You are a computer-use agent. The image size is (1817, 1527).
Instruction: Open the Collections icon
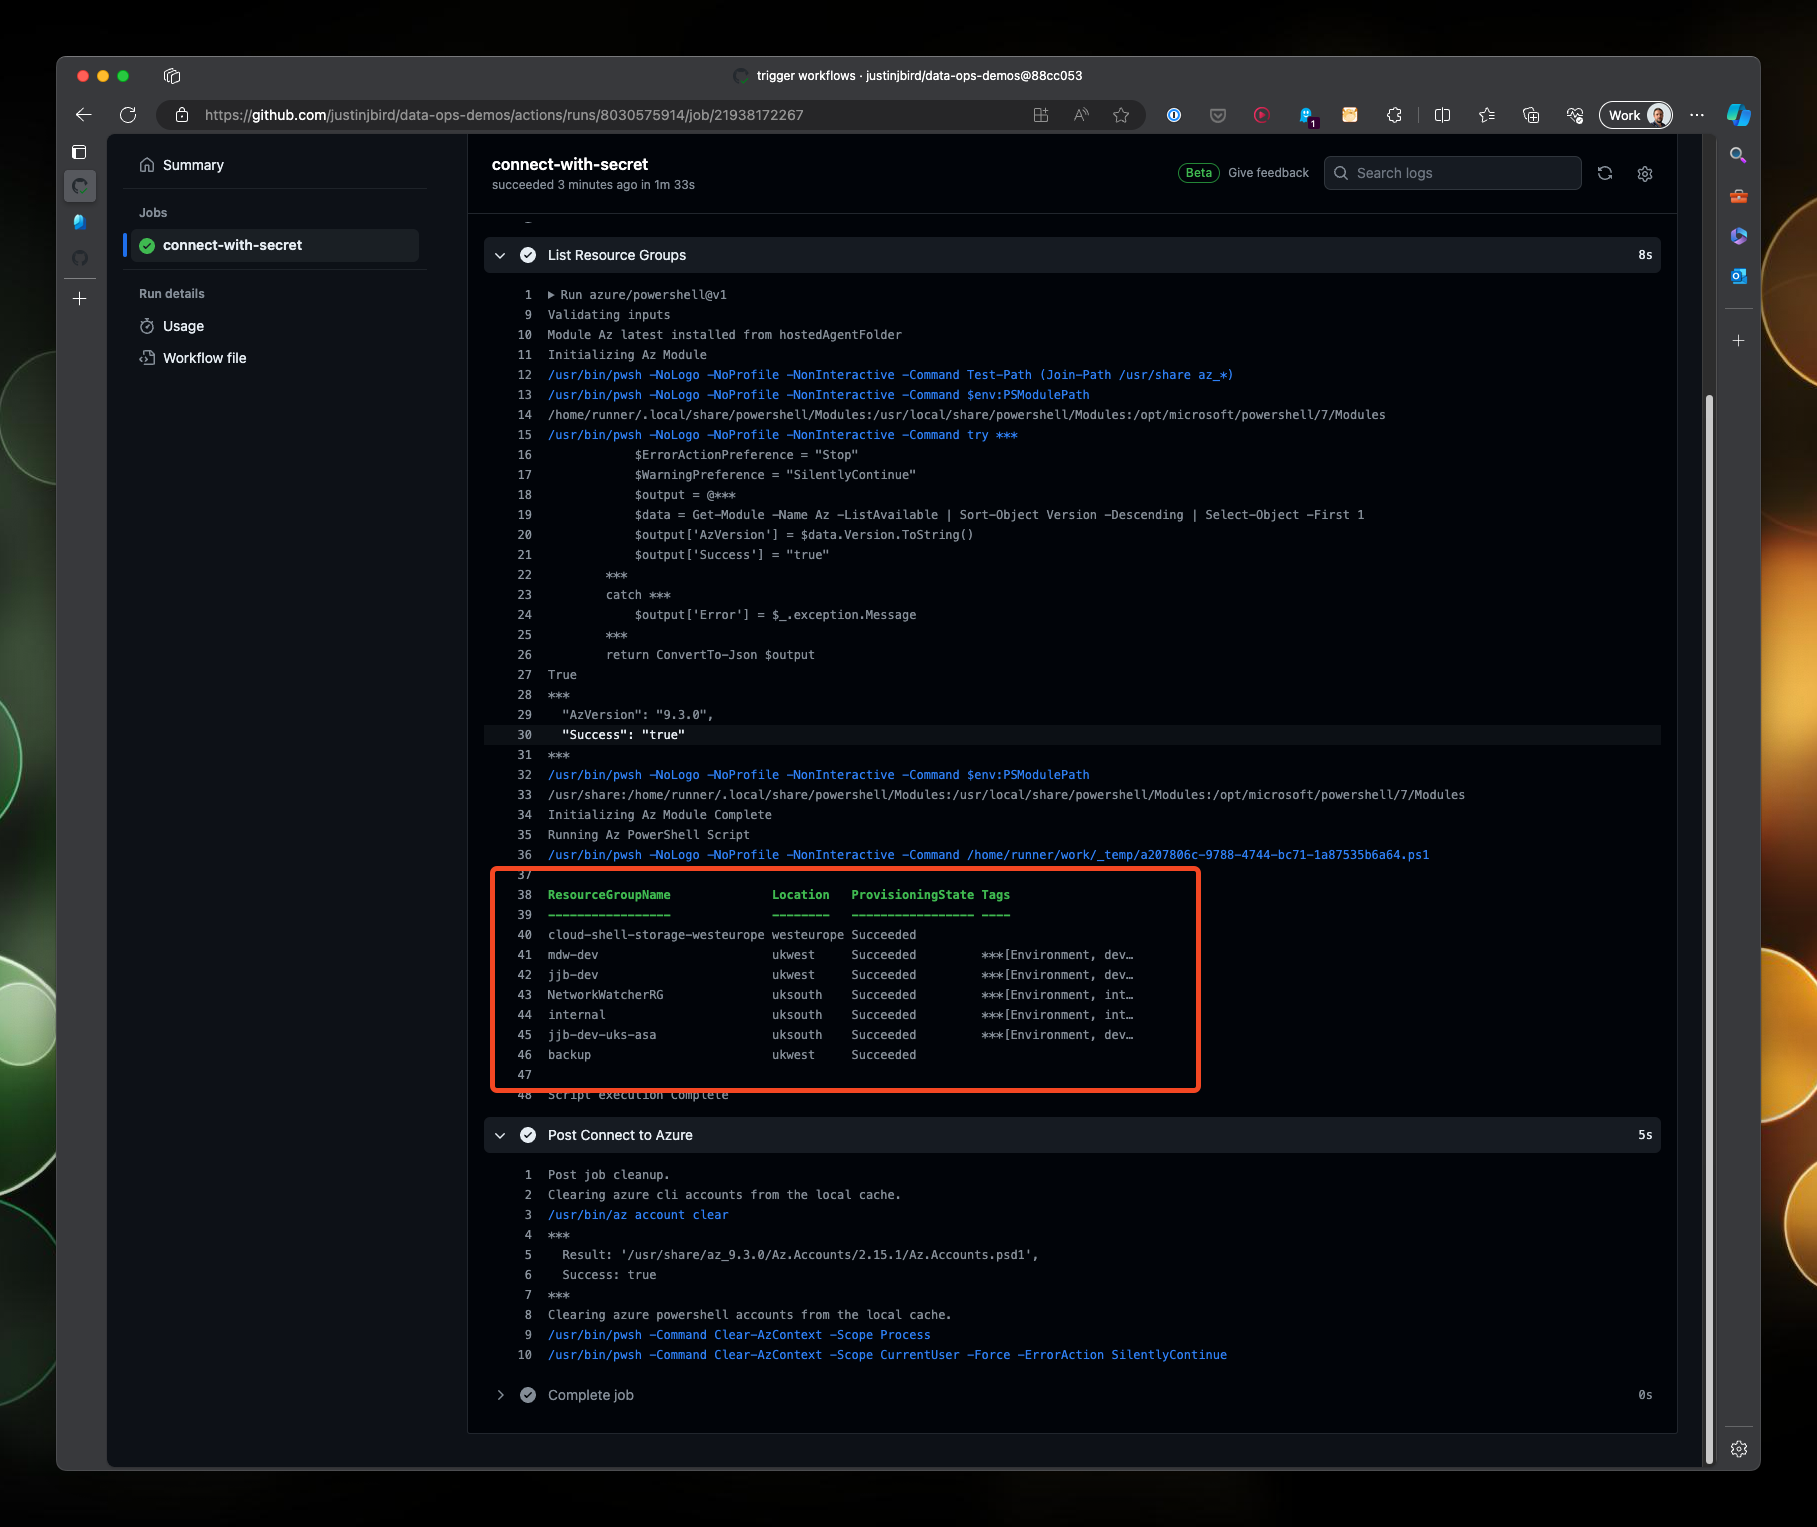coord(1531,115)
